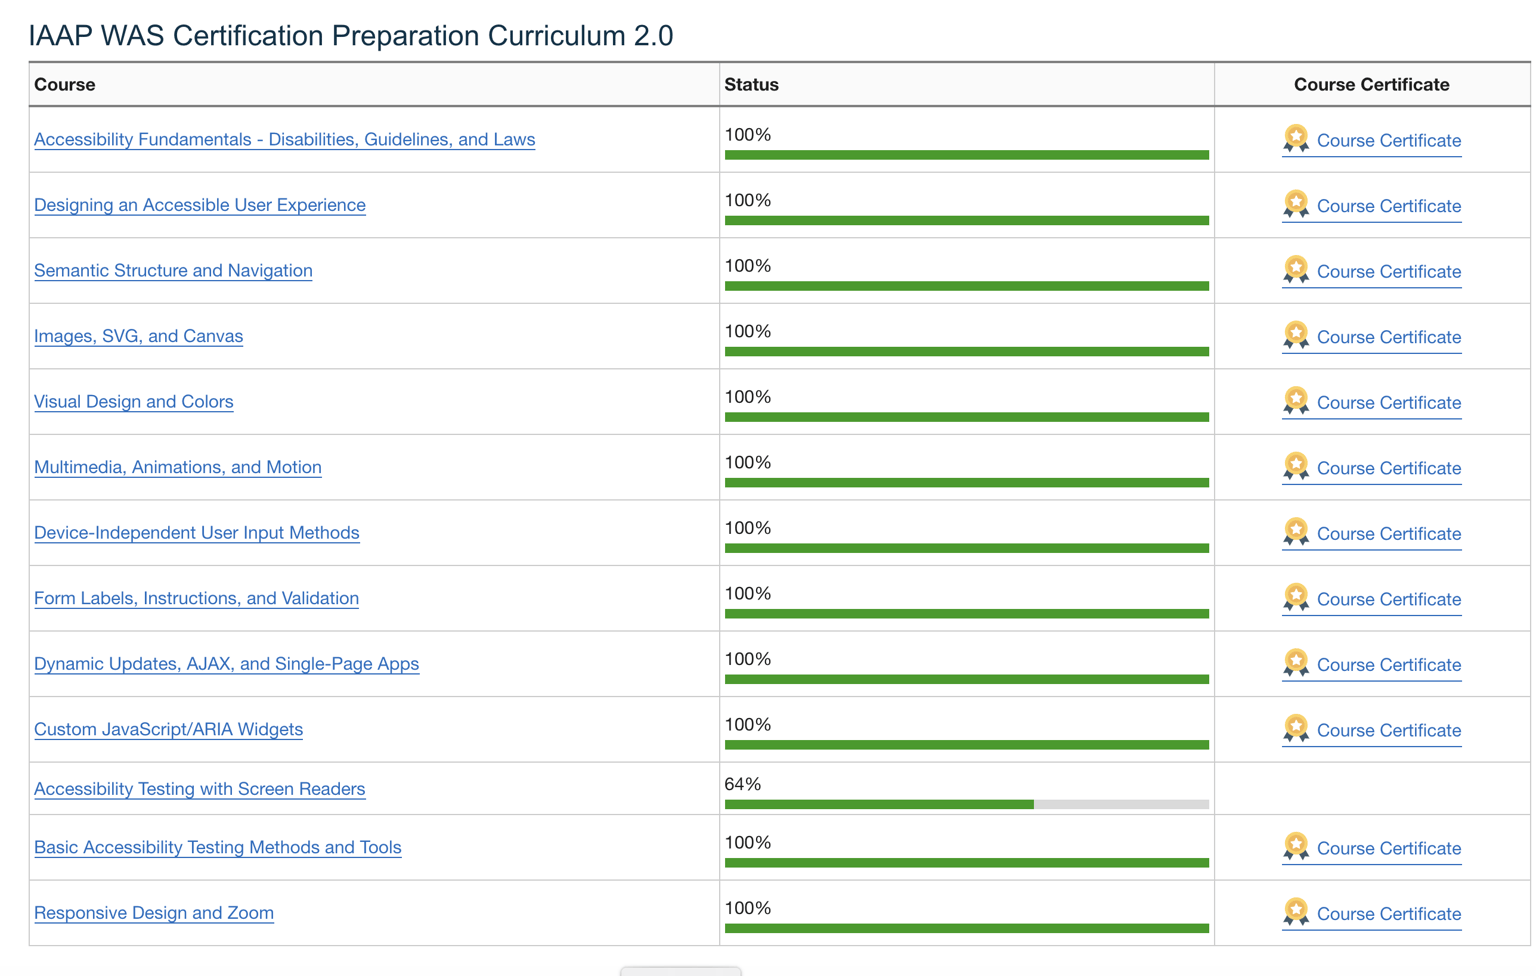Click the medal icon for Form Labels, Instructions, and Validation
Image resolution: width=1536 pixels, height=976 pixels.
pos(1296,598)
